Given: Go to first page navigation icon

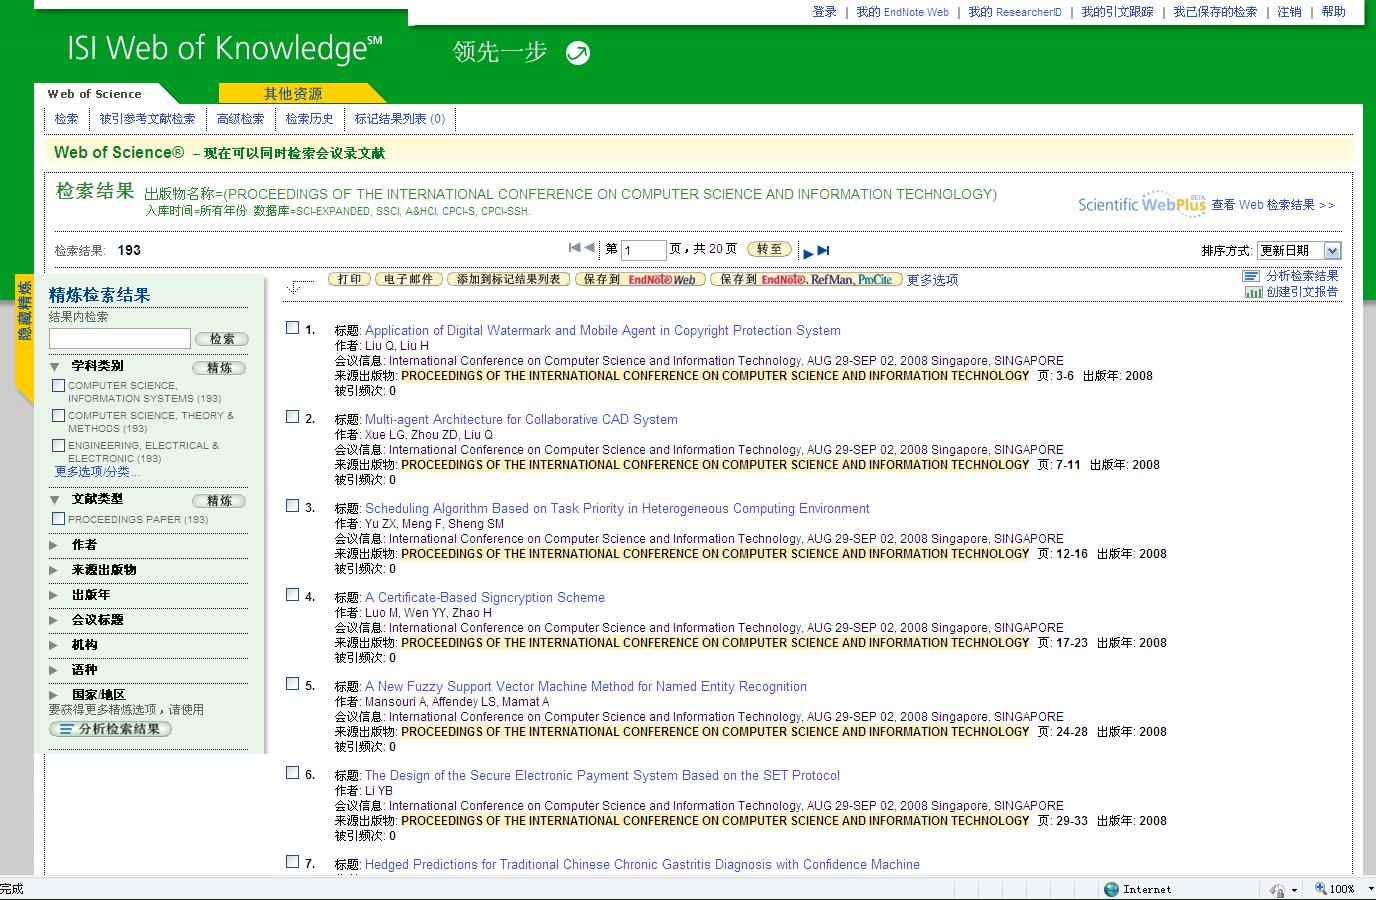Looking at the screenshot, I should 575,248.
